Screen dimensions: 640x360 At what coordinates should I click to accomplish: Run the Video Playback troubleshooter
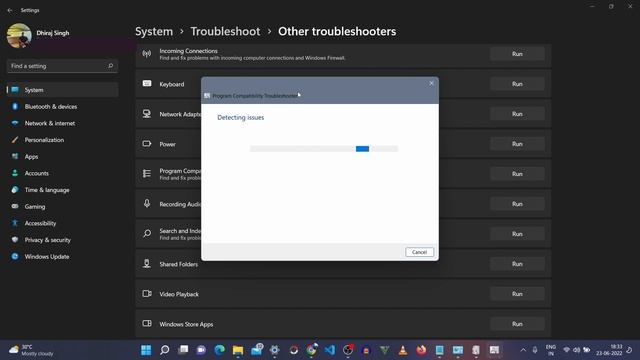517,294
